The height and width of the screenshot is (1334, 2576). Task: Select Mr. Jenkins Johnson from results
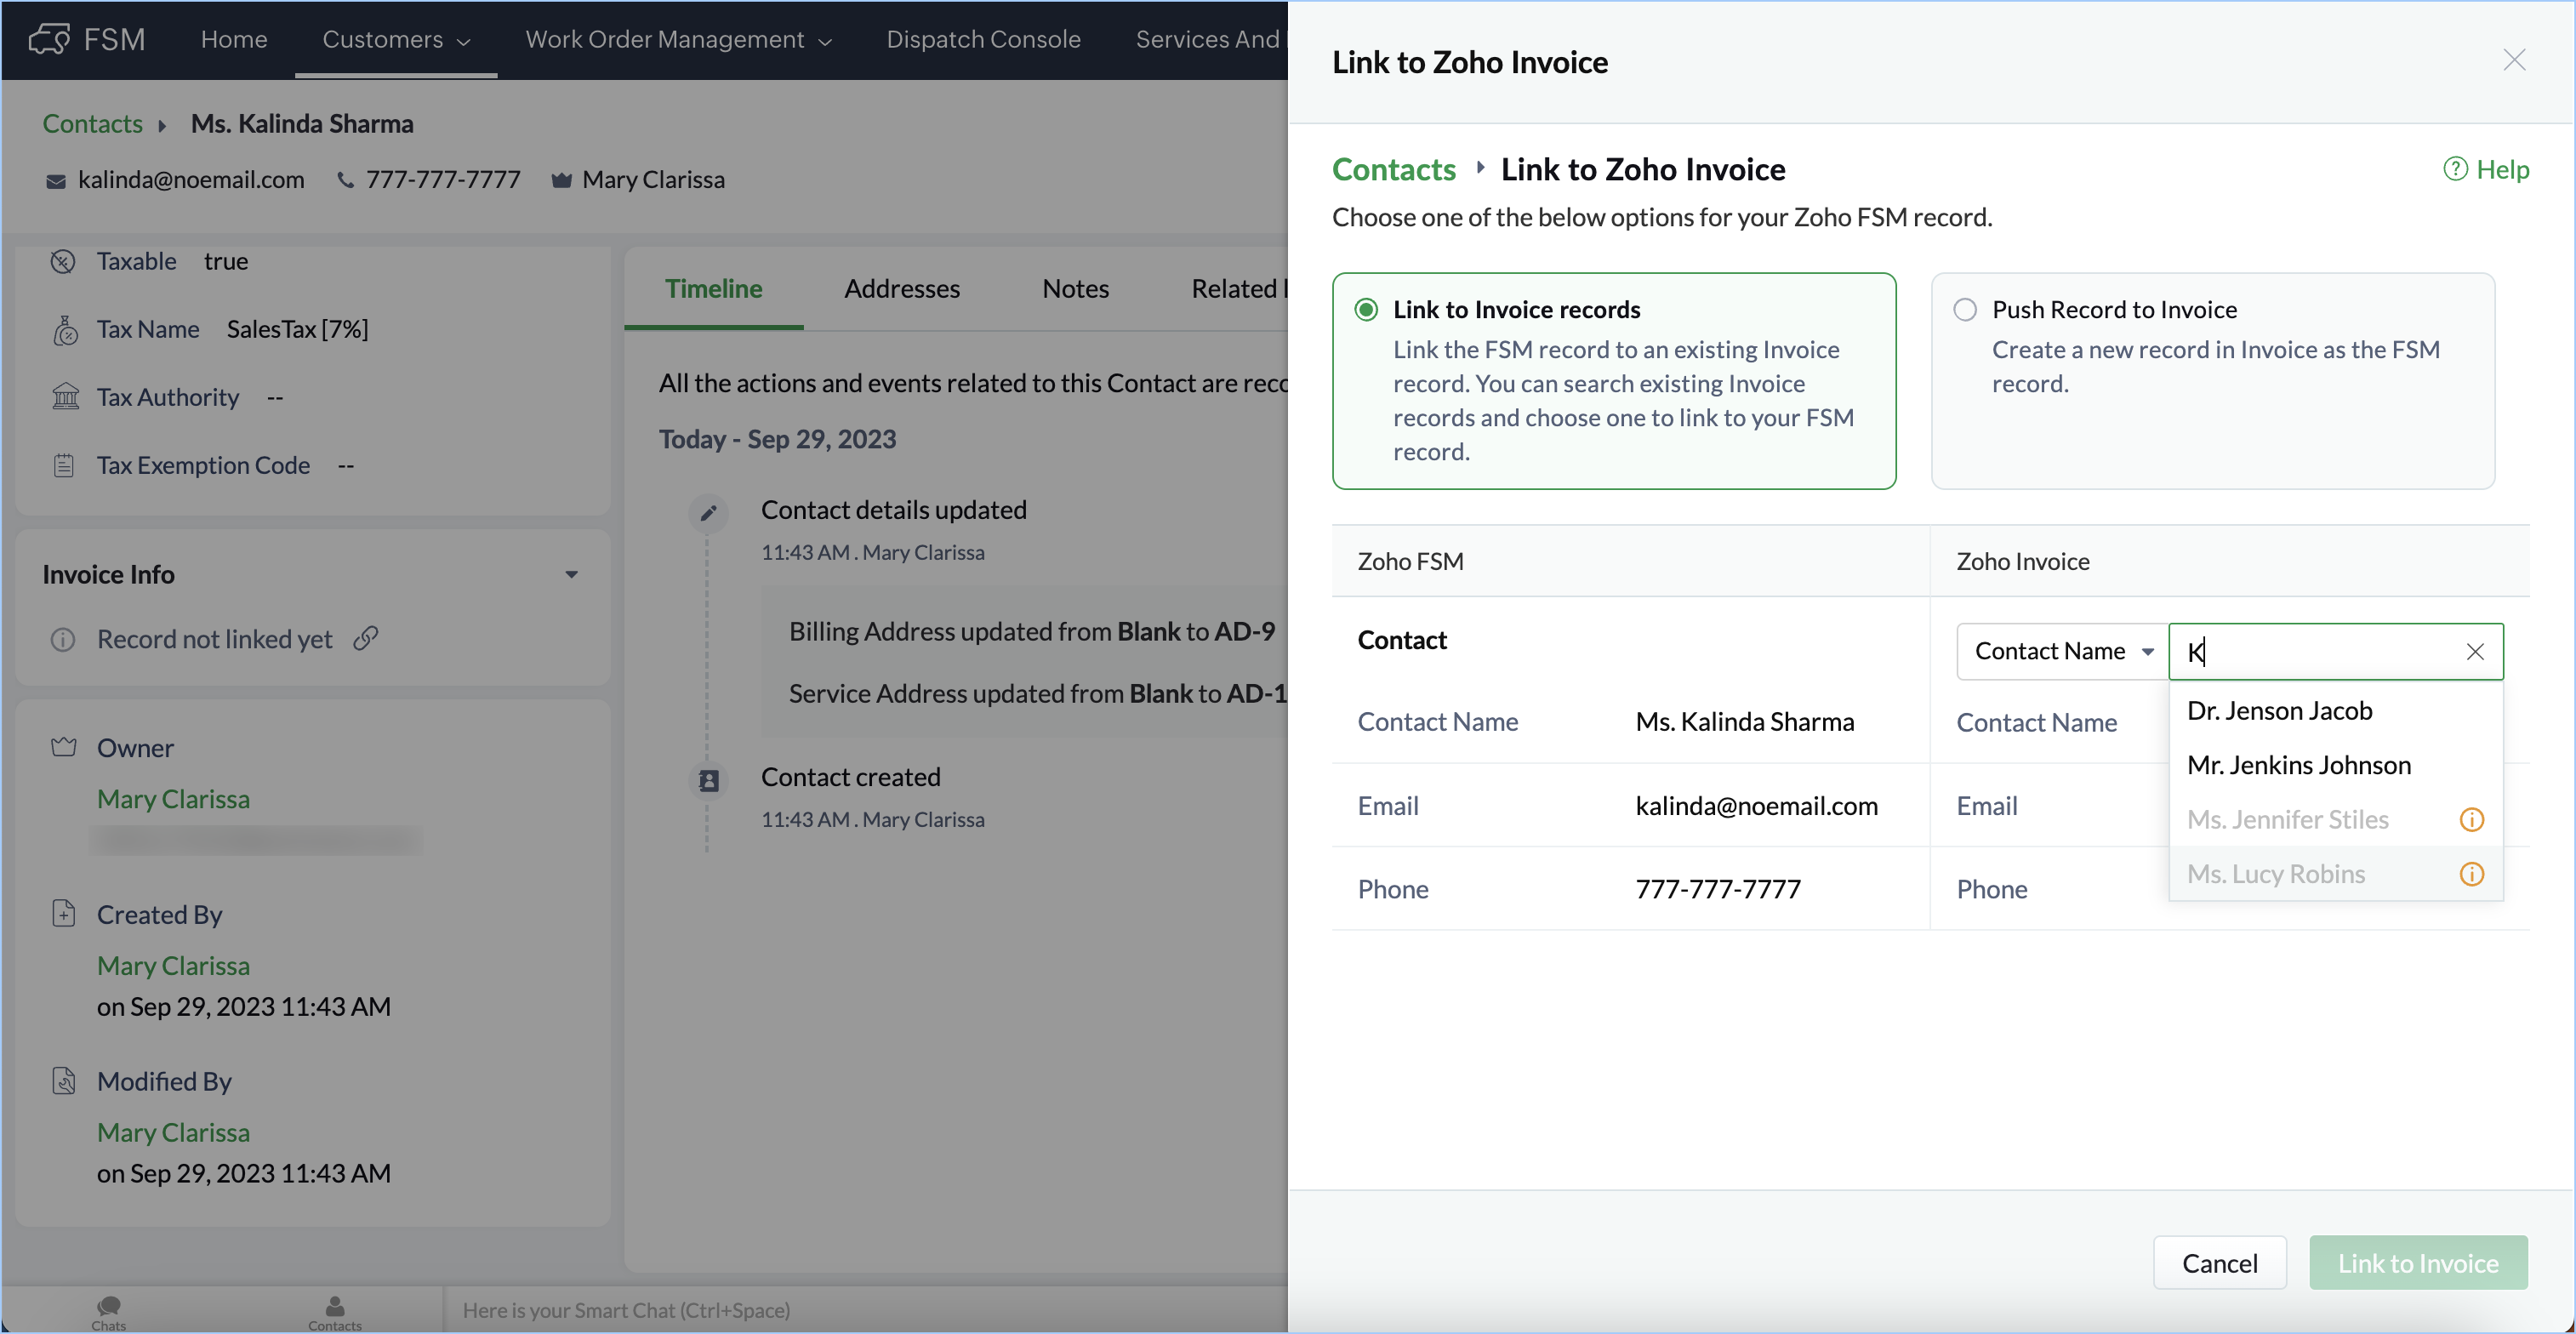tap(2335, 765)
